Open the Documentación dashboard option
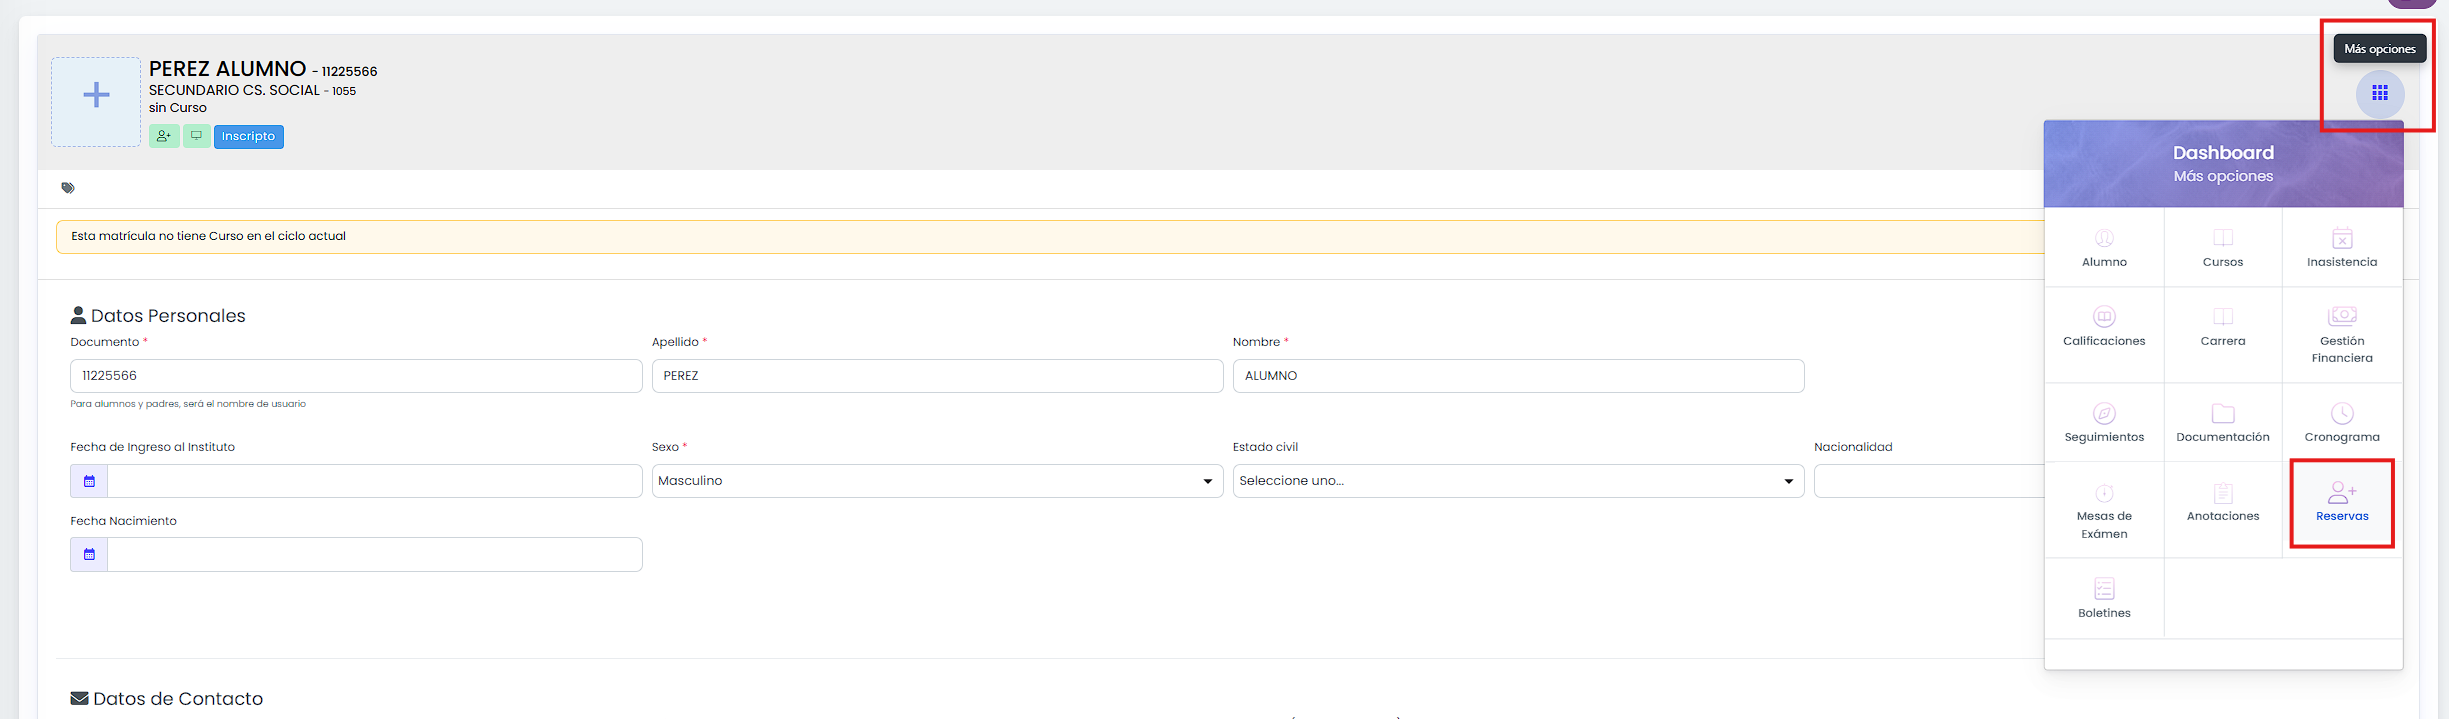2449x719 pixels. point(2222,423)
